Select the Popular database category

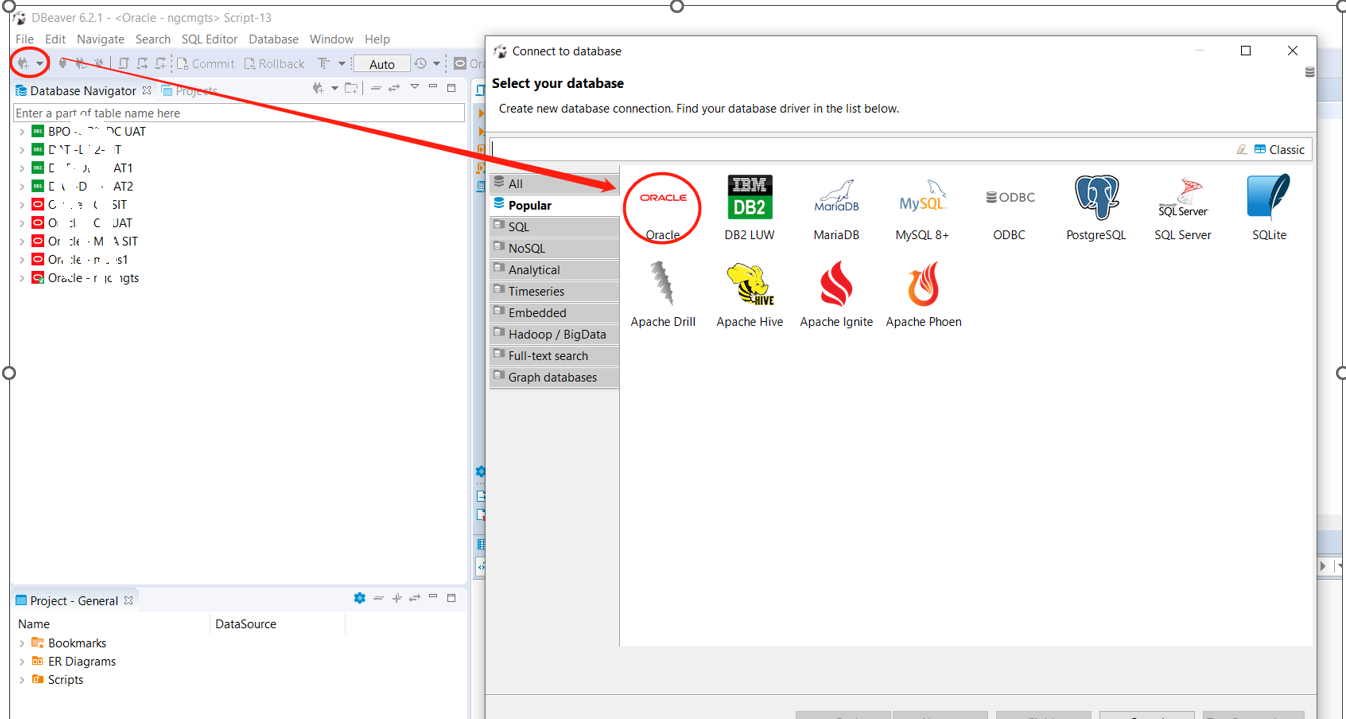555,205
